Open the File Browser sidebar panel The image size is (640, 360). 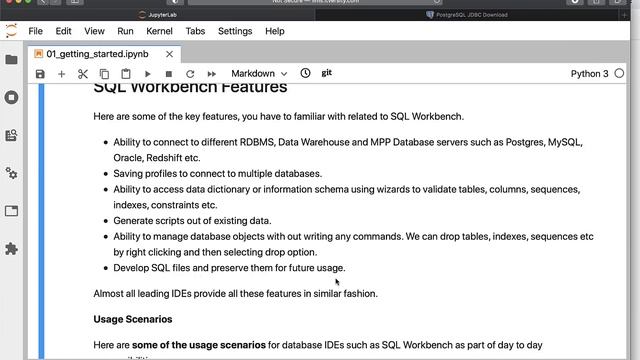11,60
